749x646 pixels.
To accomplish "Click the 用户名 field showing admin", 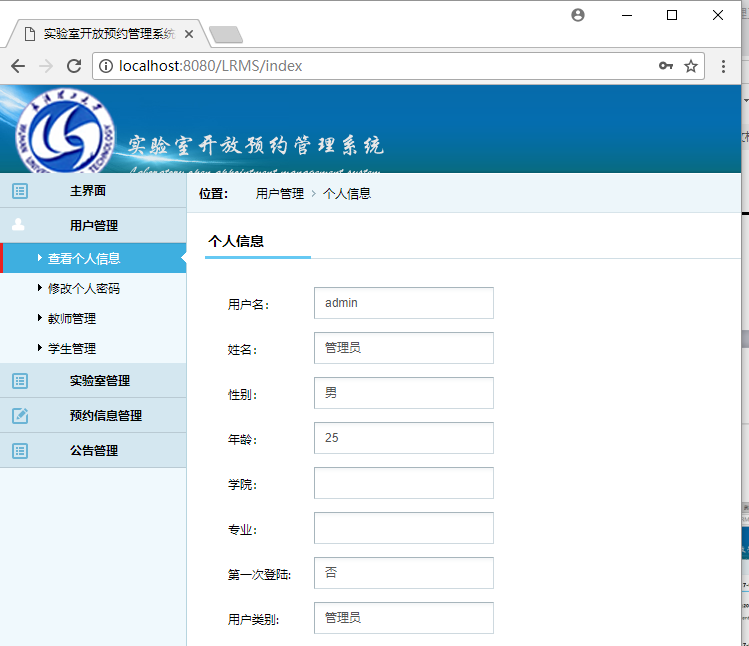I will (x=404, y=303).
